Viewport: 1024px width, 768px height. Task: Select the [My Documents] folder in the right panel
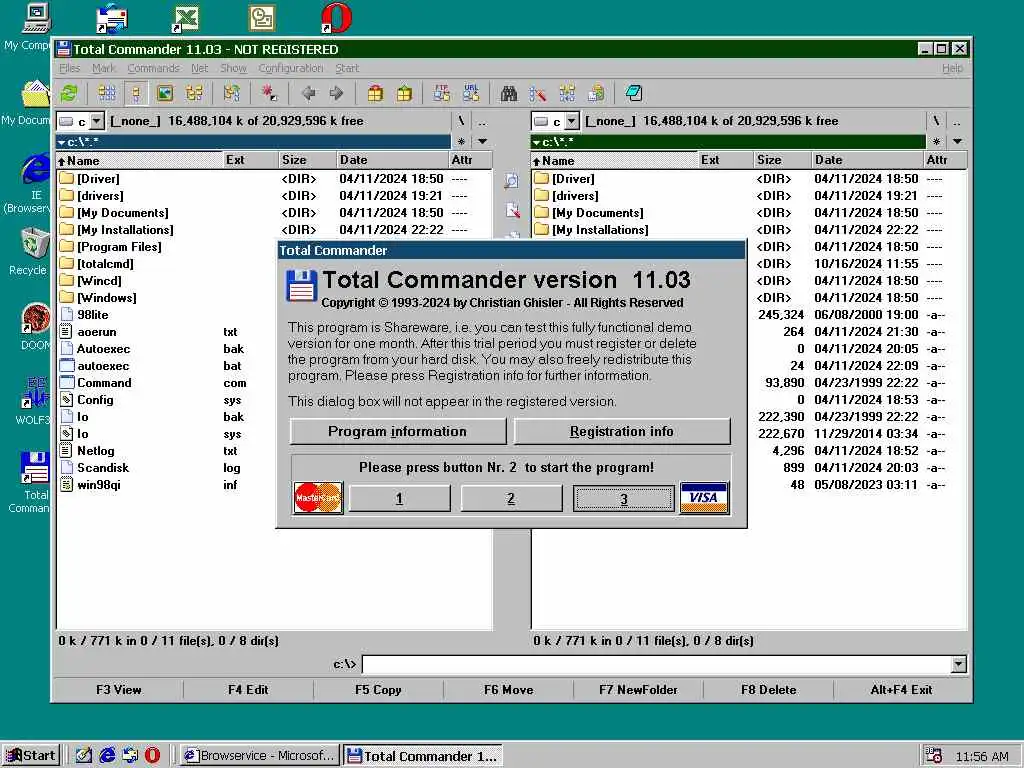[598, 213]
